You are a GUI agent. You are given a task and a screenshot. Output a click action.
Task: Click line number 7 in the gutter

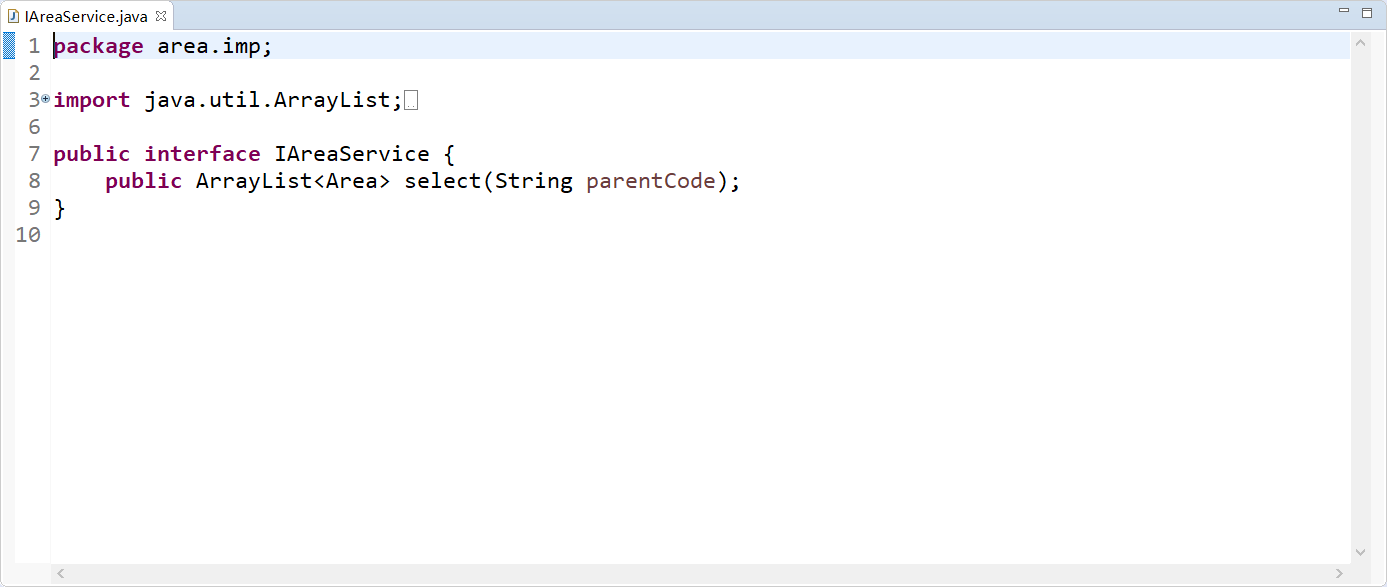pyautogui.click(x=35, y=154)
